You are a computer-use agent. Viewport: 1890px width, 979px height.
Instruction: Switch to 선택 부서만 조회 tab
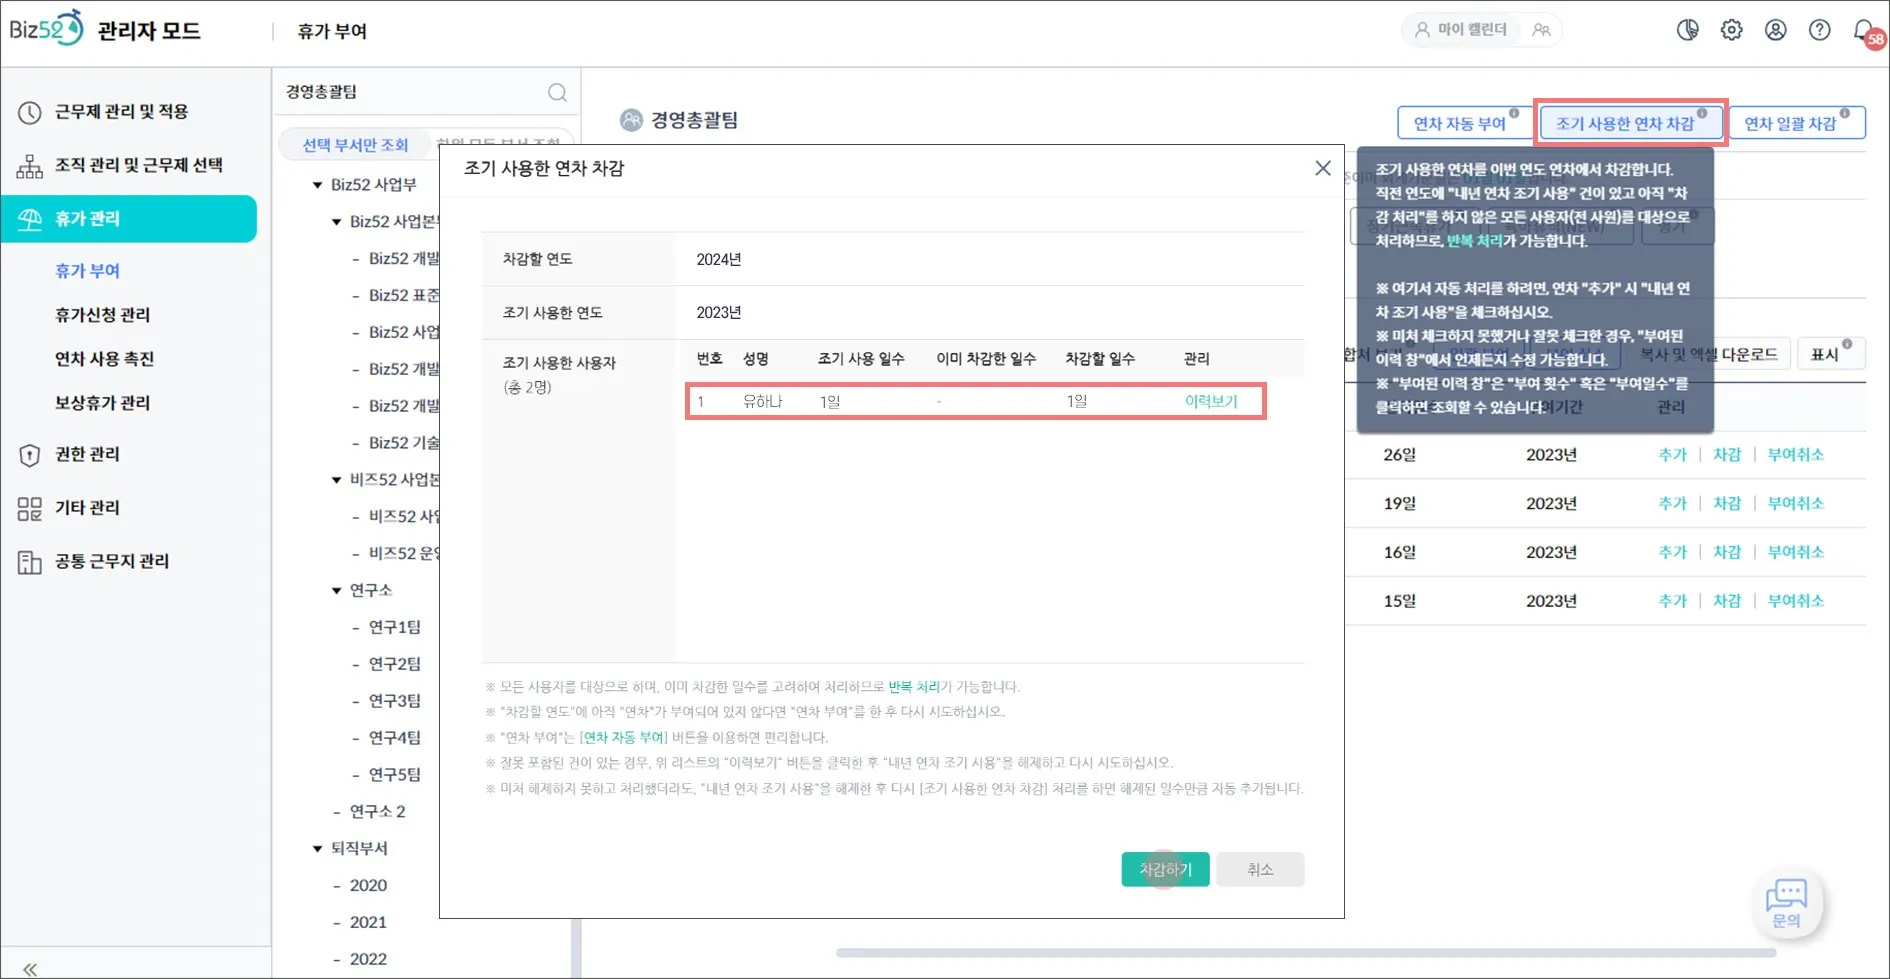coord(355,145)
